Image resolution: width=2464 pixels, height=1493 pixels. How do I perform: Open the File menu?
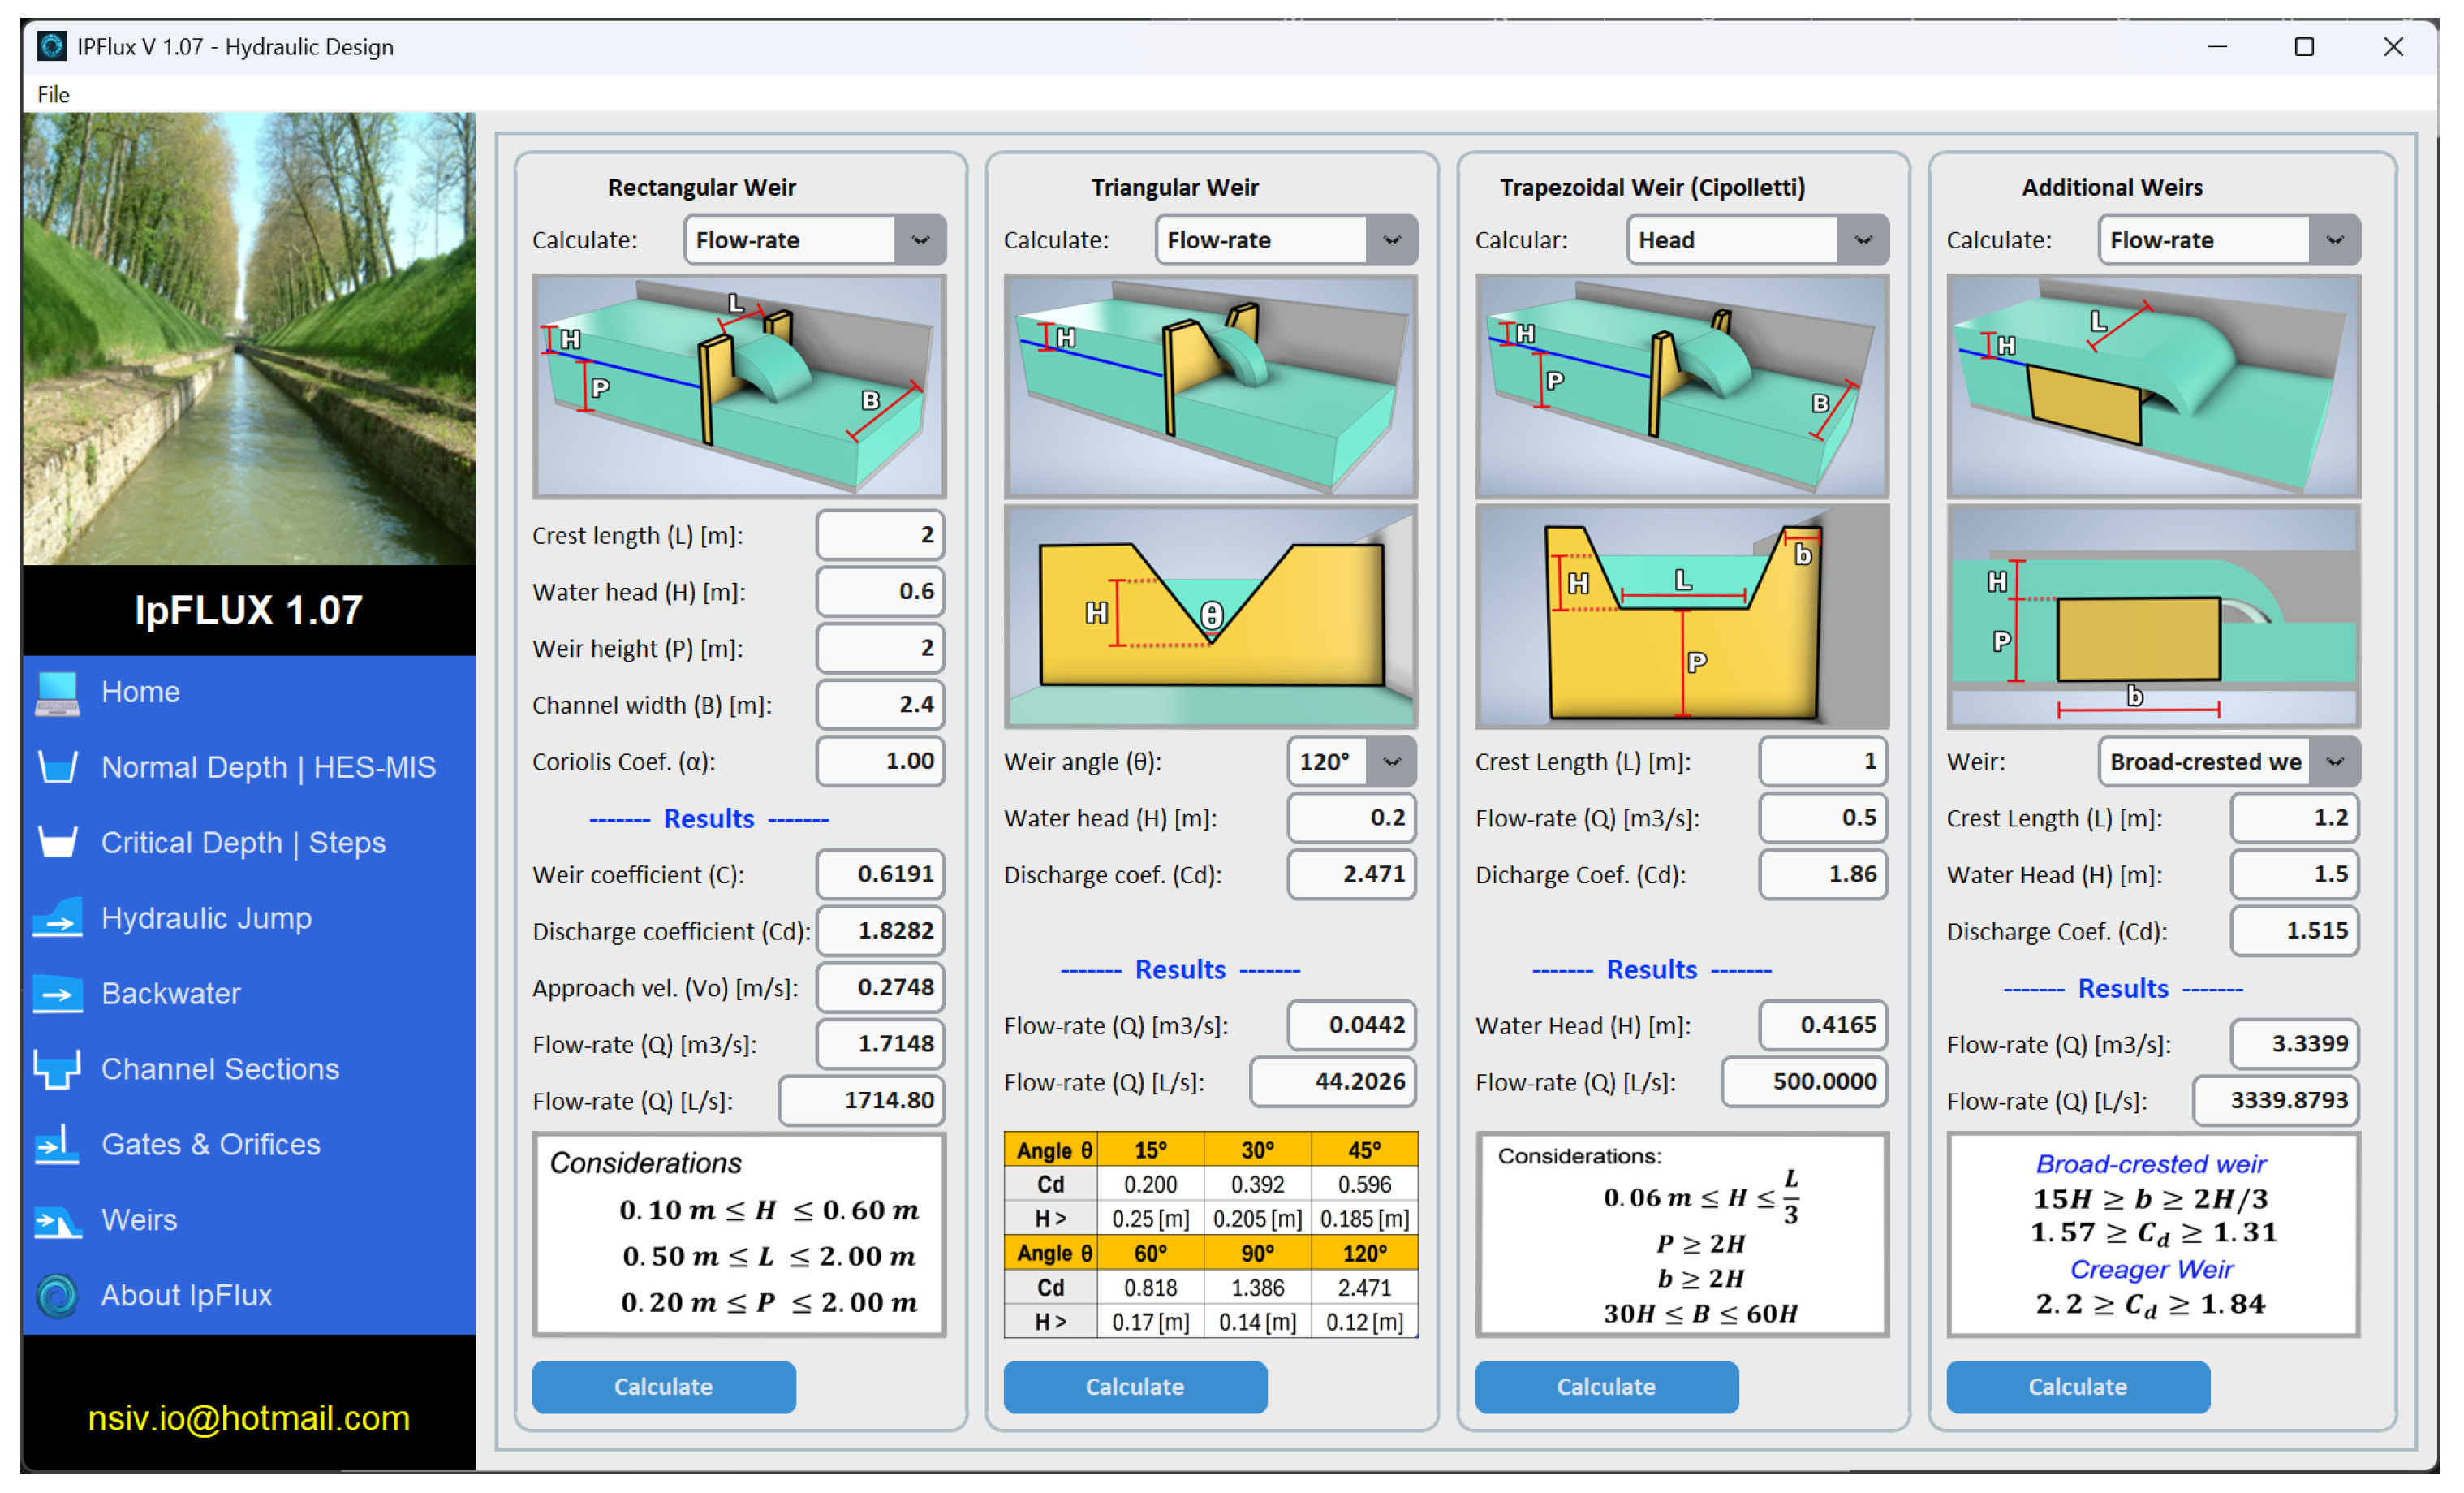point(53,95)
